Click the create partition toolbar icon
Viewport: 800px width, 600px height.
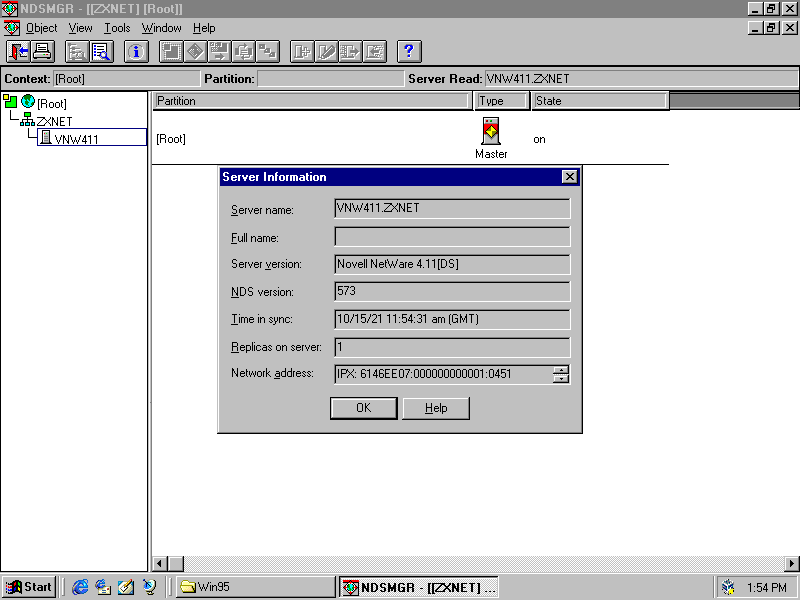pyautogui.click(x=171, y=52)
